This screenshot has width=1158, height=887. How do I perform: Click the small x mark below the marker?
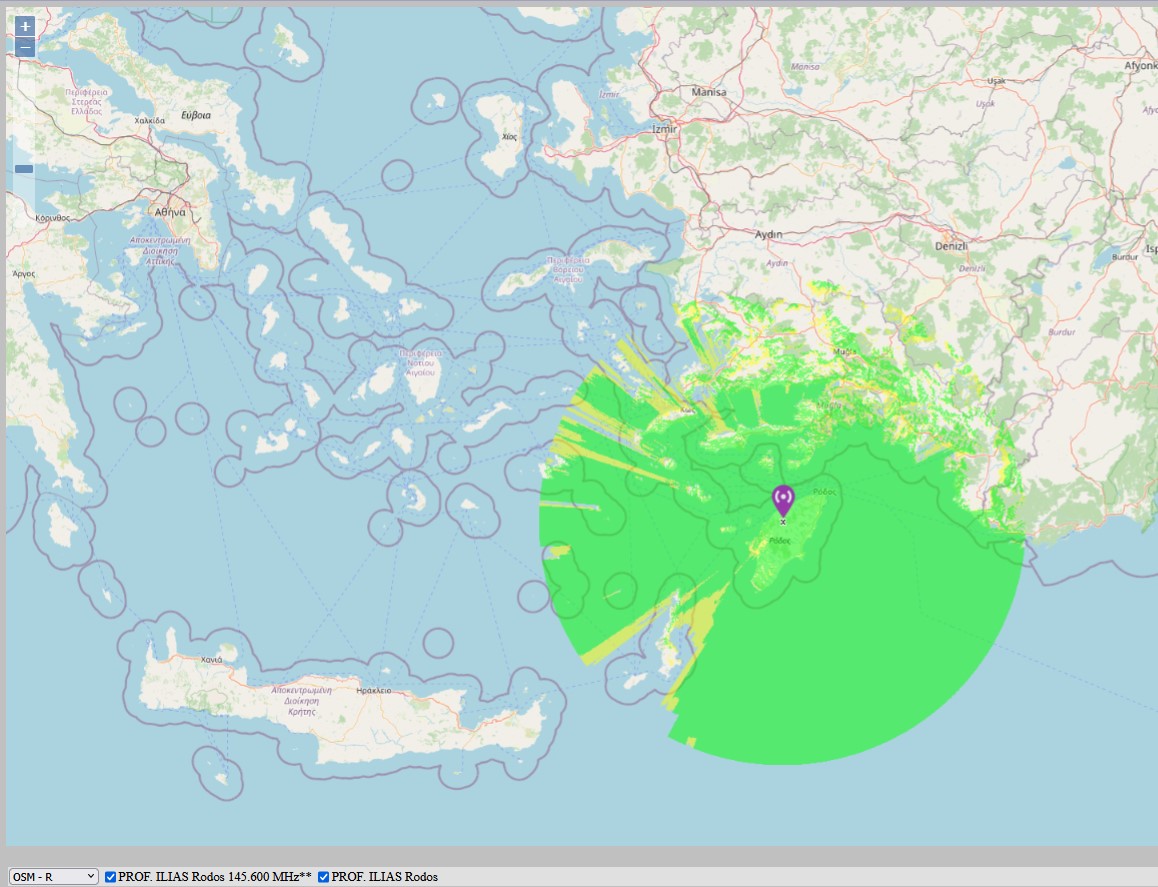click(783, 522)
